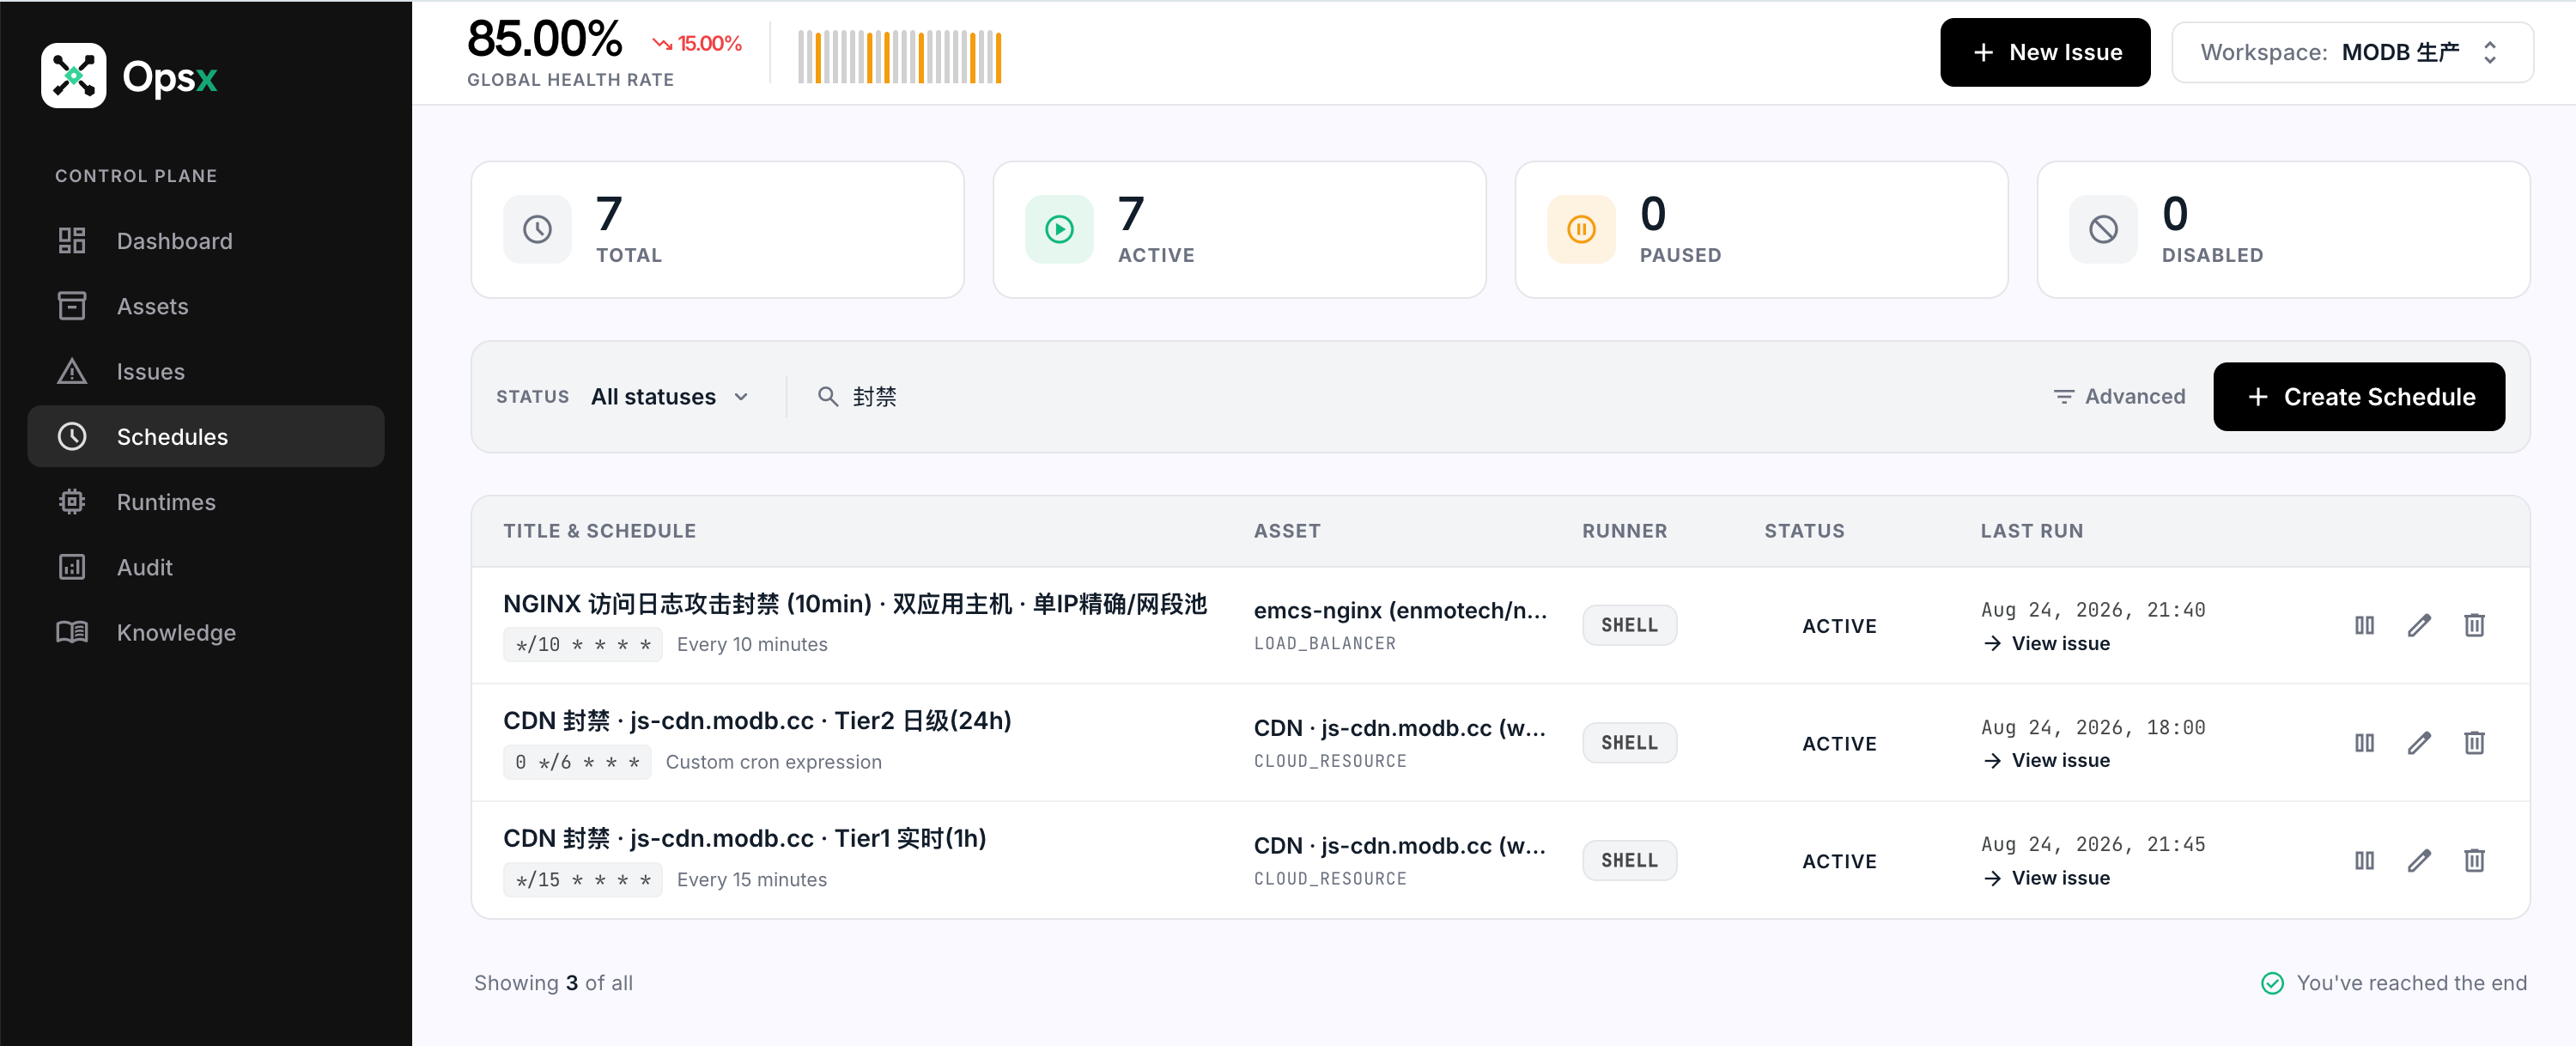Open the Issues section
The width and height of the screenshot is (2576, 1046).
tap(206, 371)
